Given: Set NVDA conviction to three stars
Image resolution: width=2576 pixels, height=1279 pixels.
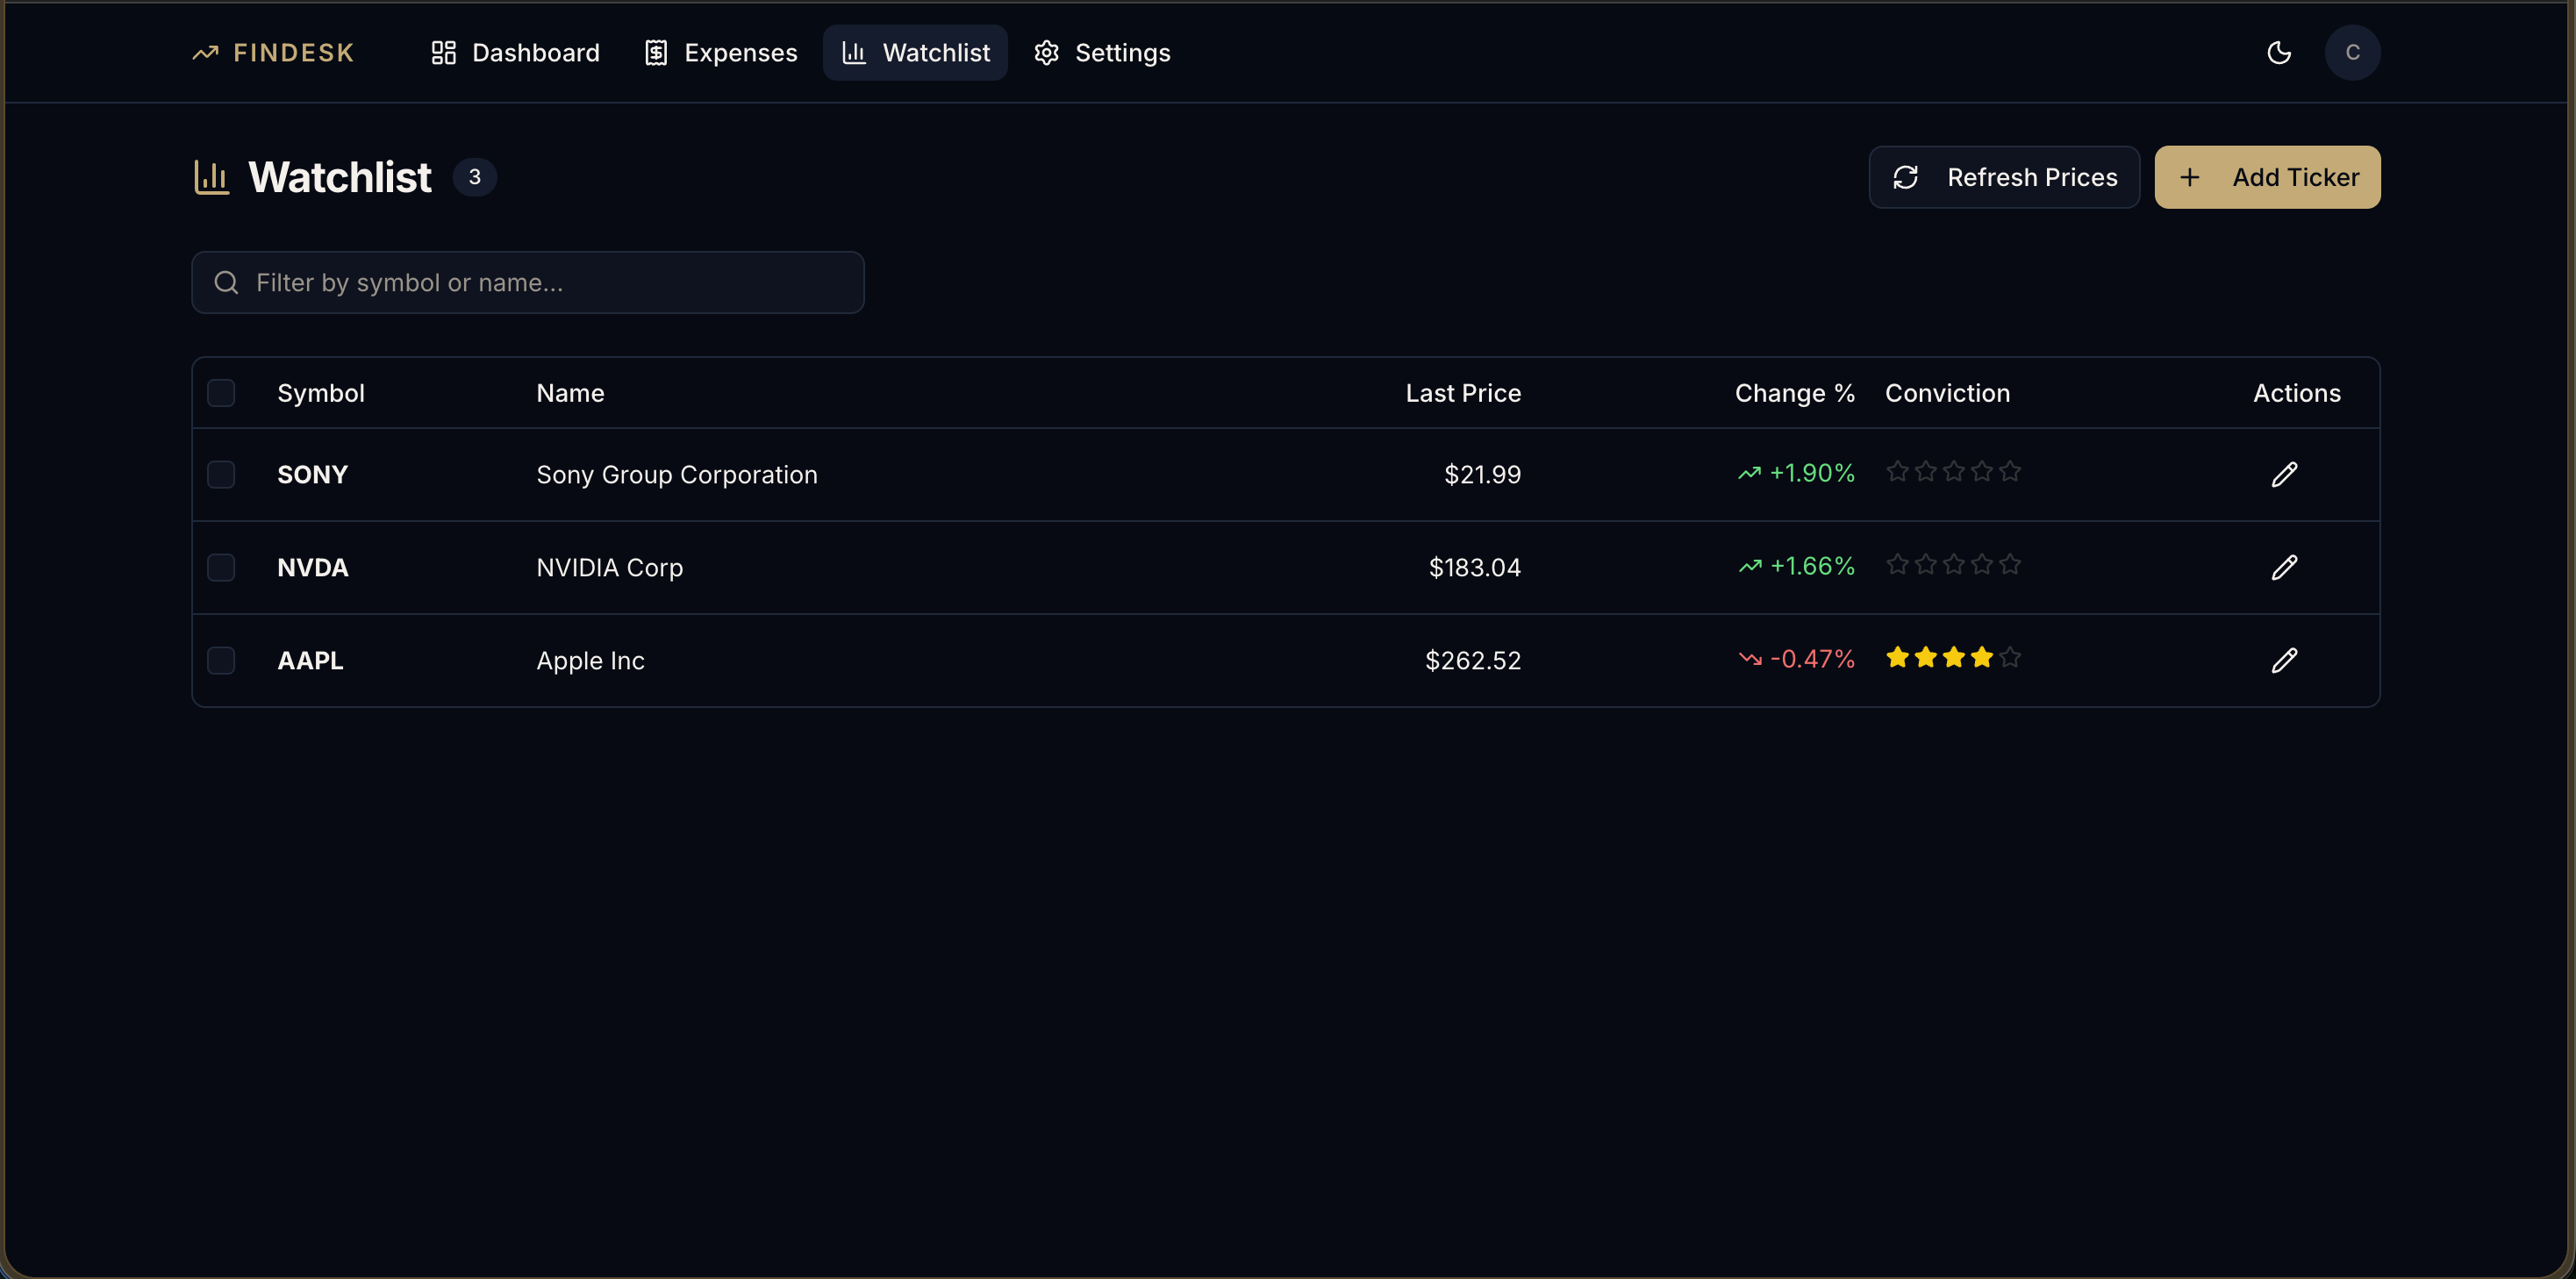Looking at the screenshot, I should pos(1954,564).
